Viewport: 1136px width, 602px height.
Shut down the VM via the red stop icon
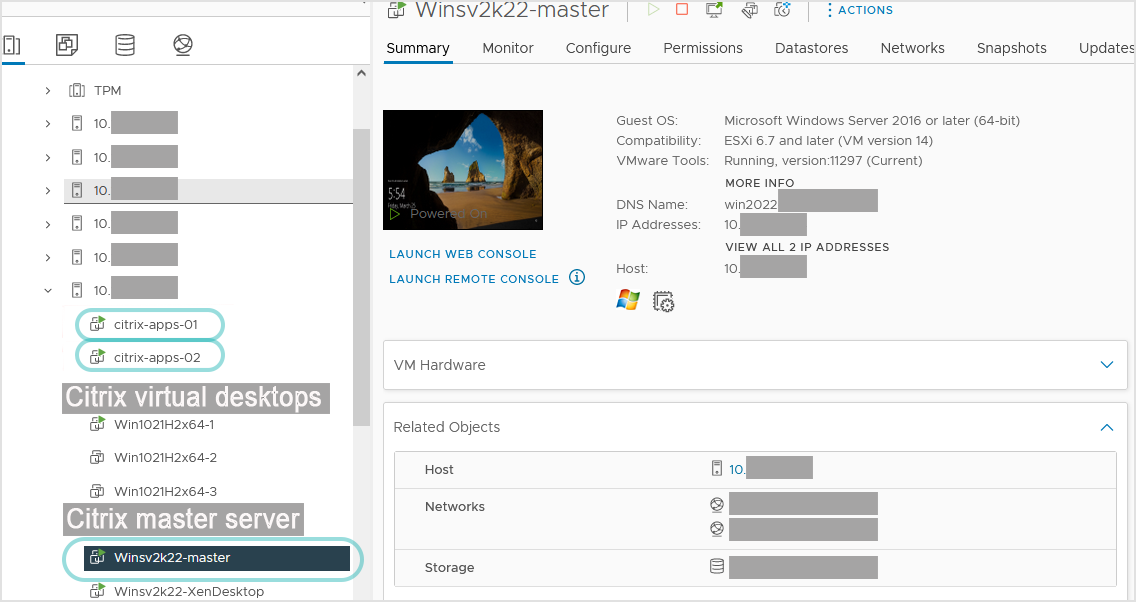682,10
